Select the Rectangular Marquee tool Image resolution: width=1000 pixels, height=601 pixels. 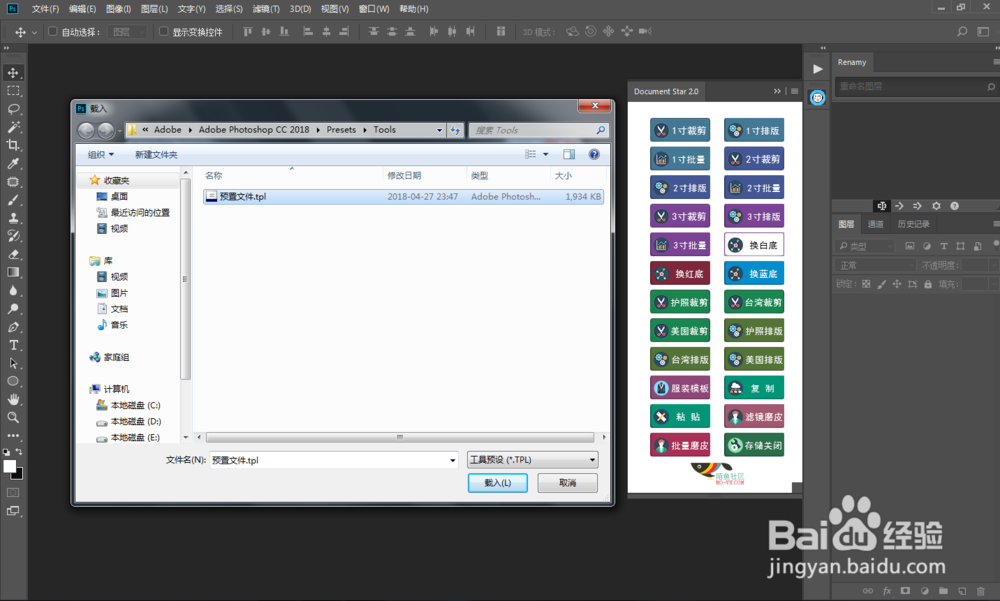[13, 91]
